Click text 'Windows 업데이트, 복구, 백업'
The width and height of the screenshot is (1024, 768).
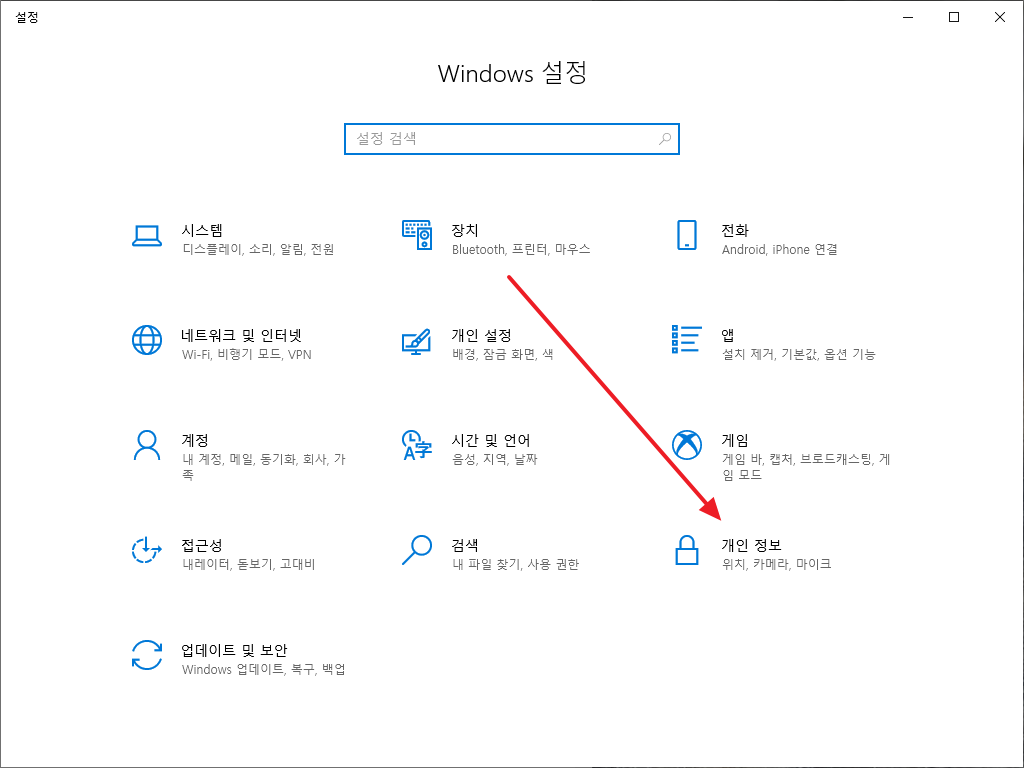(x=264, y=669)
